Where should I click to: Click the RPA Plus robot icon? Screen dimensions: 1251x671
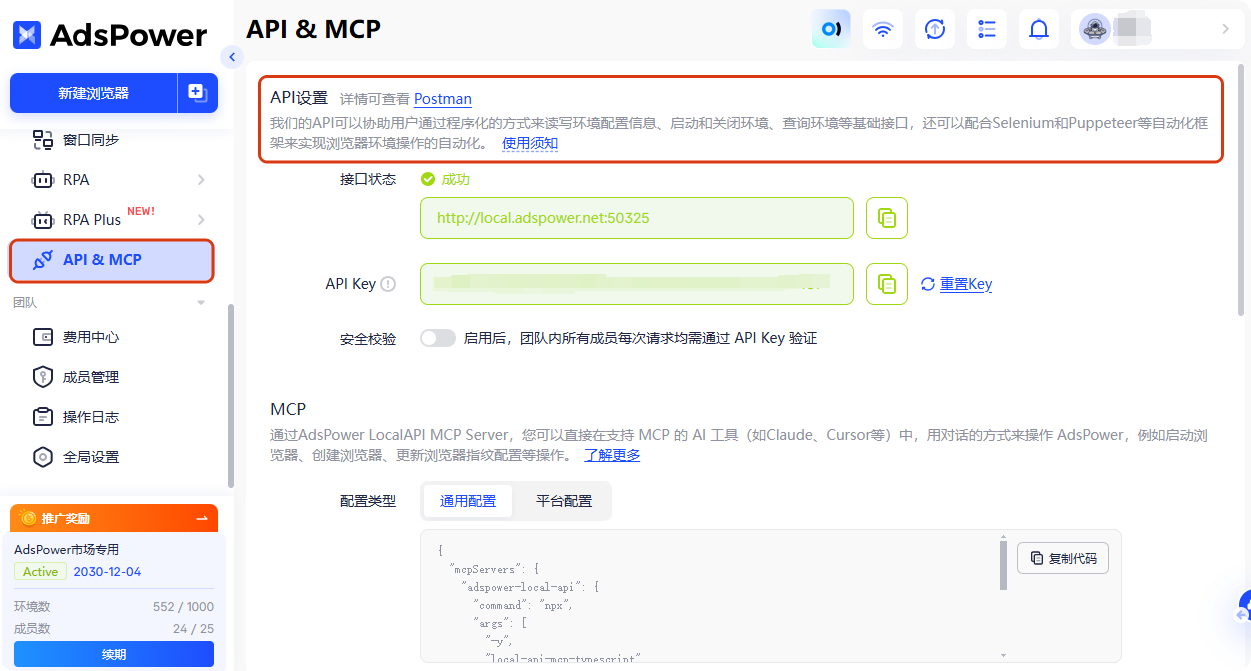point(43,220)
